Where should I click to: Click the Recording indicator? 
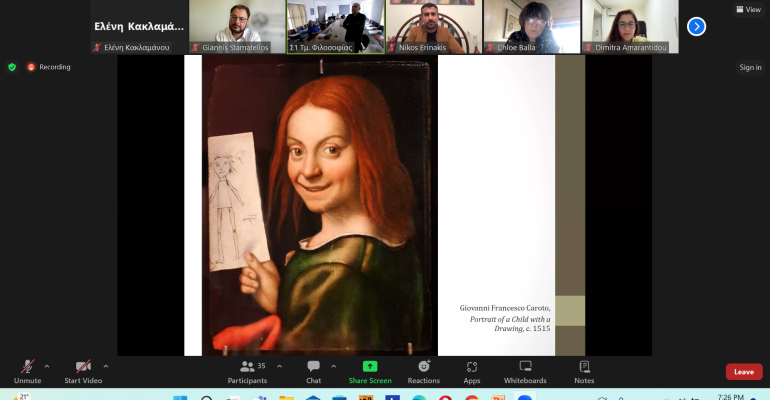(49, 67)
